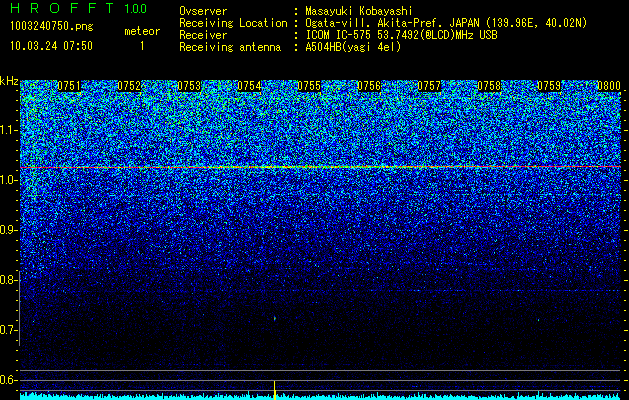Click the 0754 time marker
This screenshot has height=400, width=629.
pos(249,86)
